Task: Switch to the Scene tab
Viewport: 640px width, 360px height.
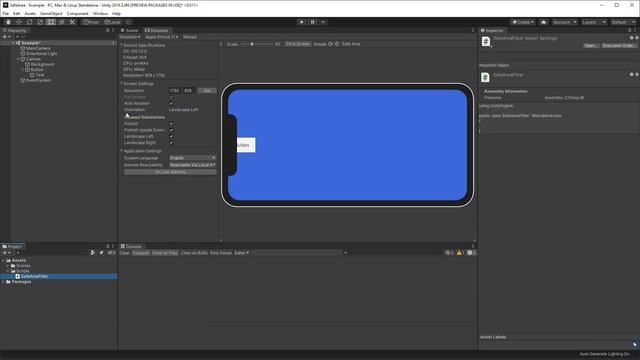Action: pyautogui.click(x=129, y=31)
